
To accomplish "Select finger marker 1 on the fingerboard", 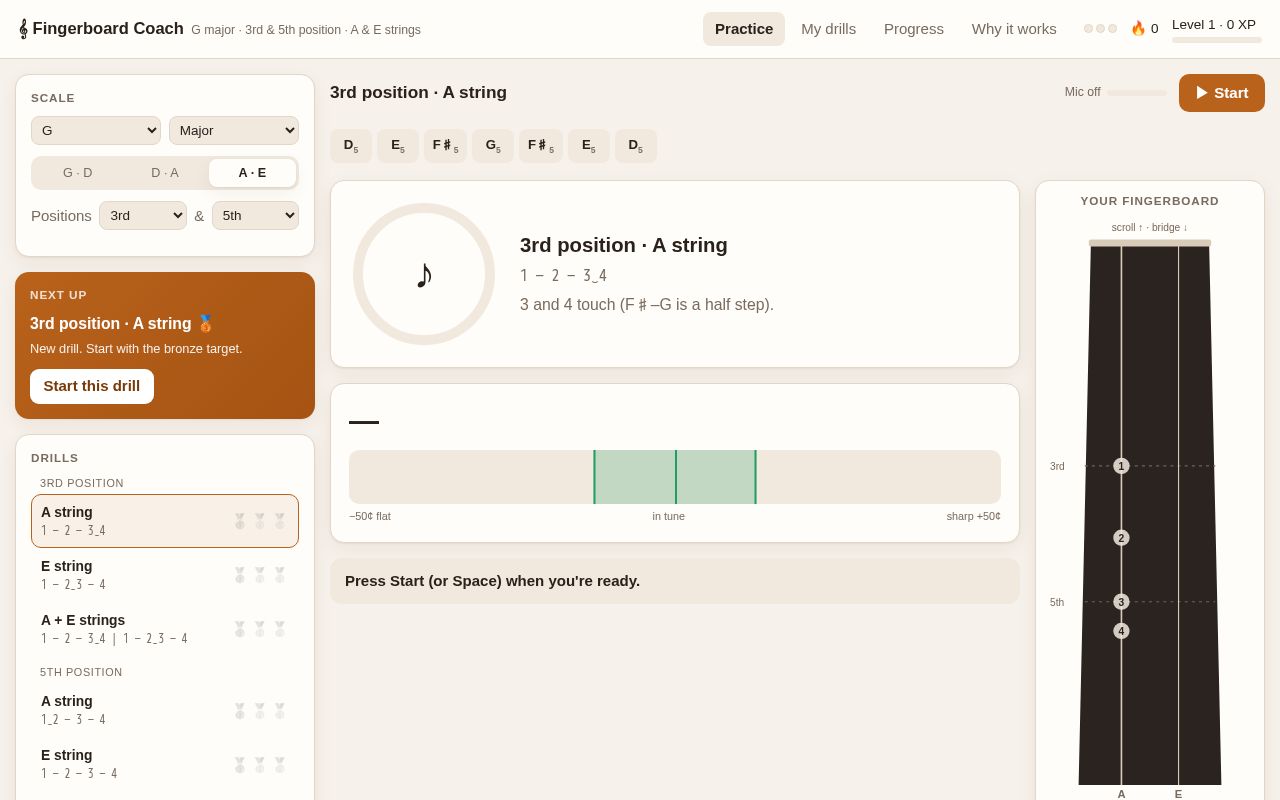I will 1121,466.
